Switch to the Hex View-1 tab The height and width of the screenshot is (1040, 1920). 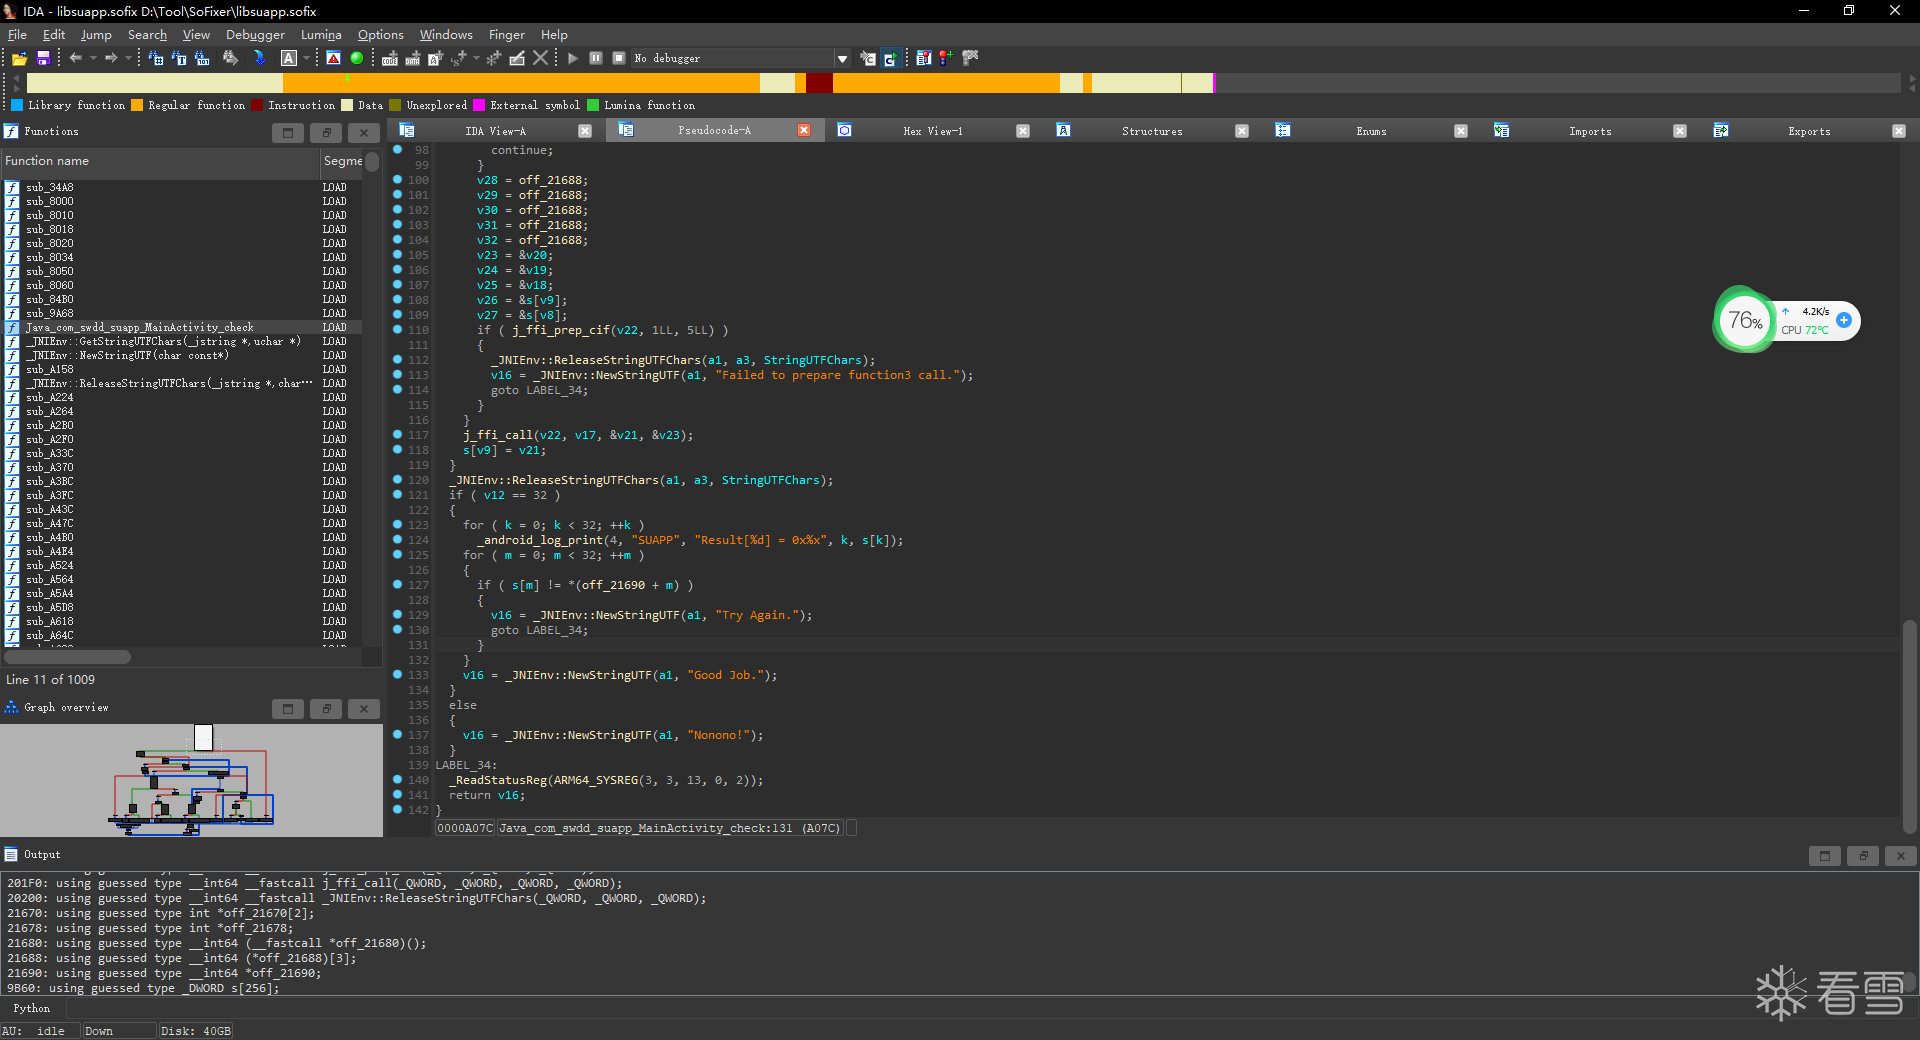[x=932, y=131]
